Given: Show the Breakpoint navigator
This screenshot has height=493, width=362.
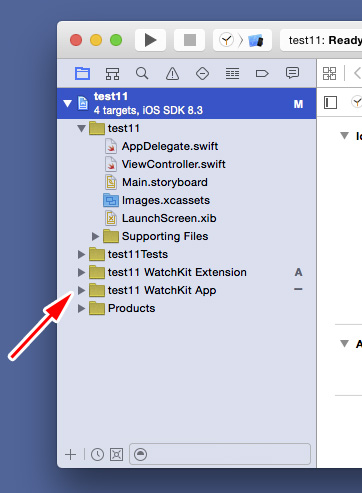Looking at the screenshot, I should click(262, 73).
